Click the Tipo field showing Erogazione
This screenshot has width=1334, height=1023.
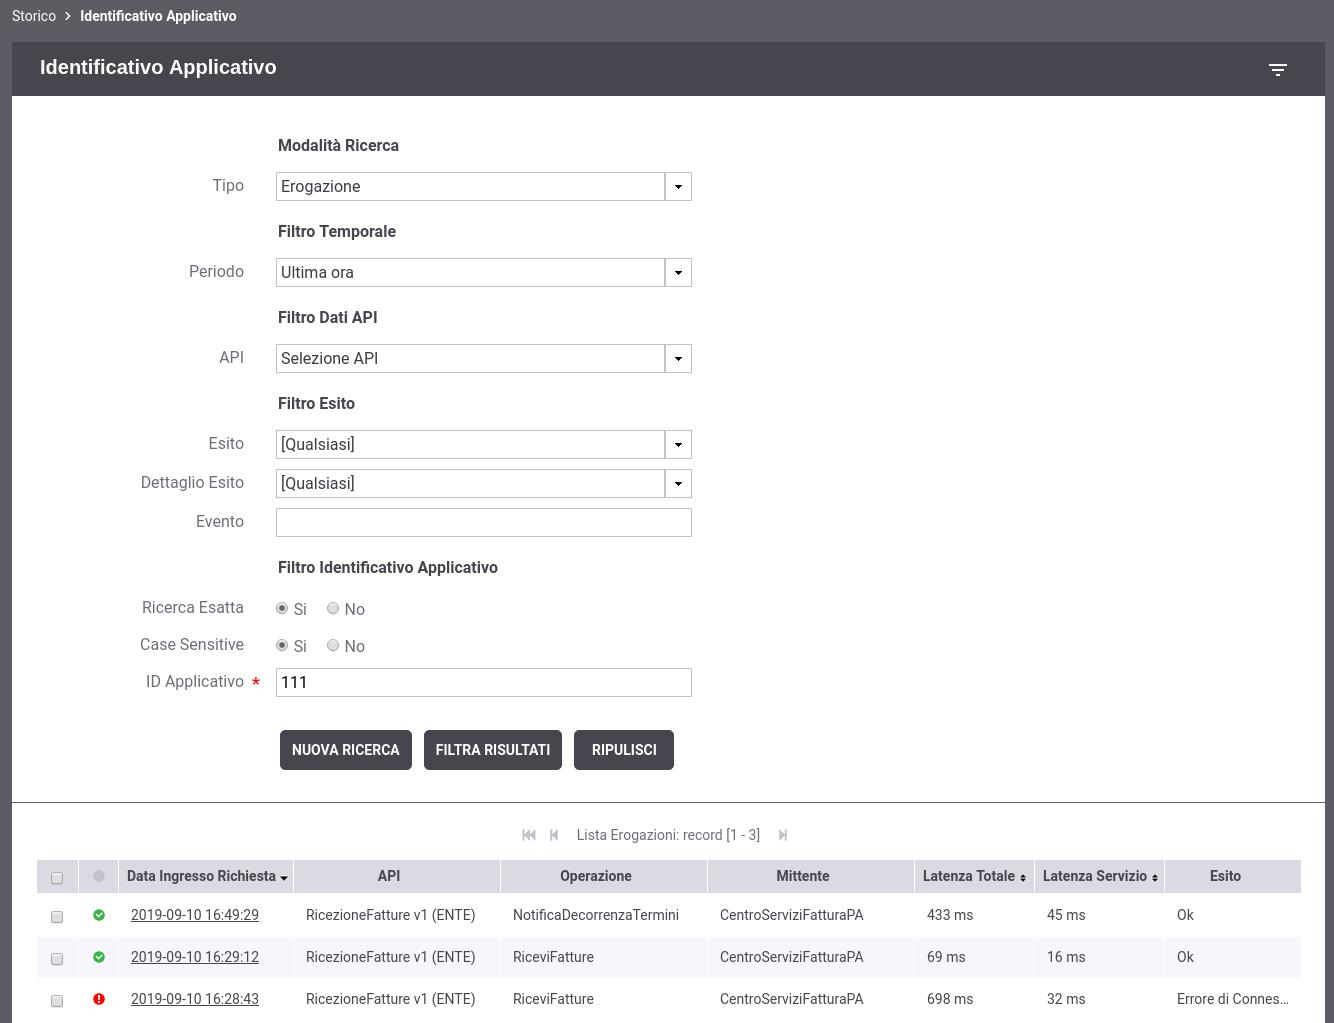470,186
